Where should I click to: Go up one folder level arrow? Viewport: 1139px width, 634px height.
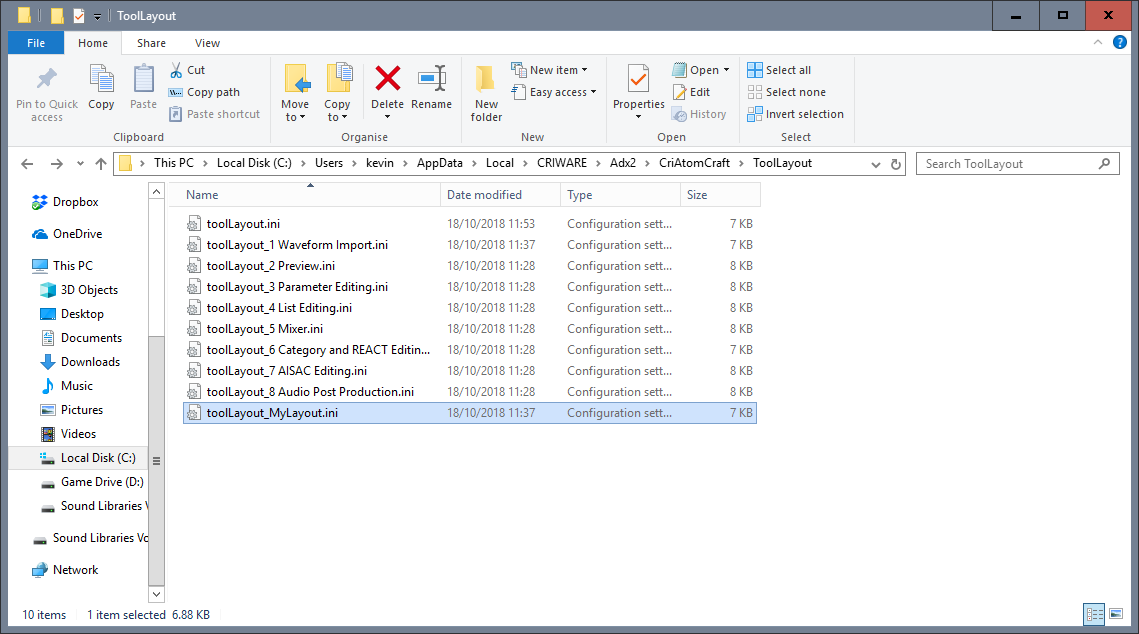[101, 164]
